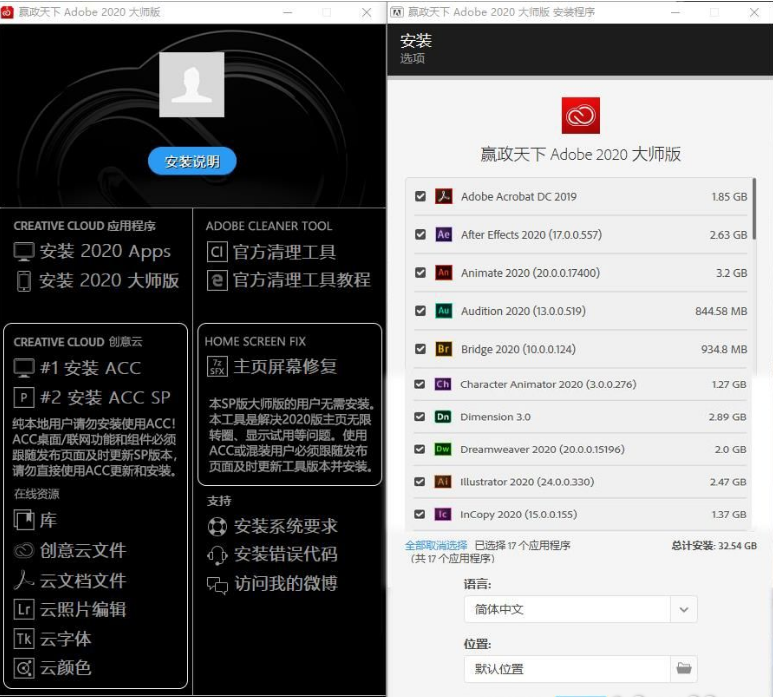Viewport: 773px width, 697px height.
Task: Click the library icon beside 库
Action: (24, 520)
